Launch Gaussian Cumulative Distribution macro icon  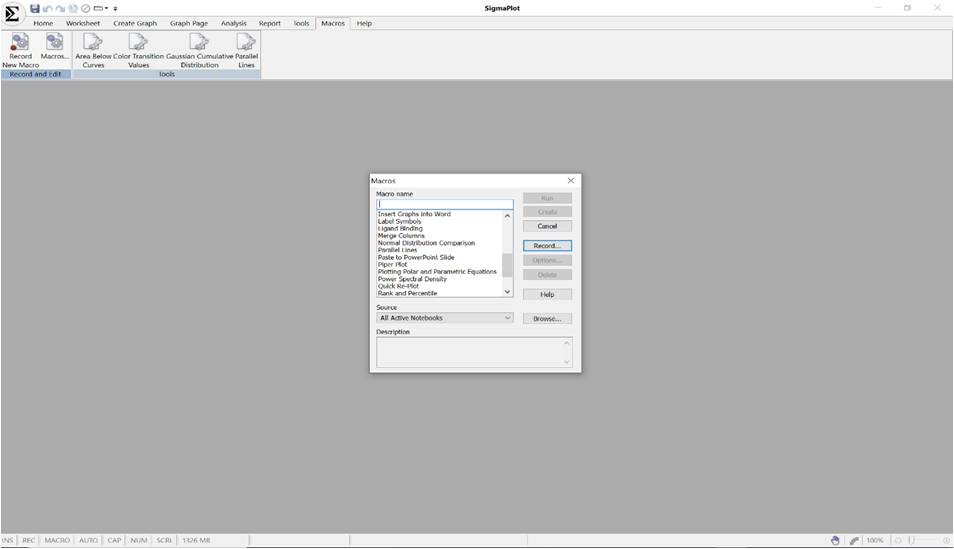199,43
